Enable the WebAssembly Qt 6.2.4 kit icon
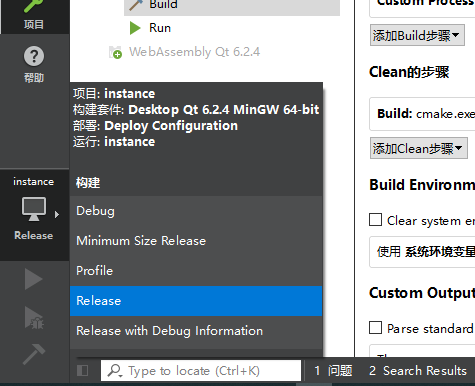This screenshot has width=475, height=386. [115, 52]
